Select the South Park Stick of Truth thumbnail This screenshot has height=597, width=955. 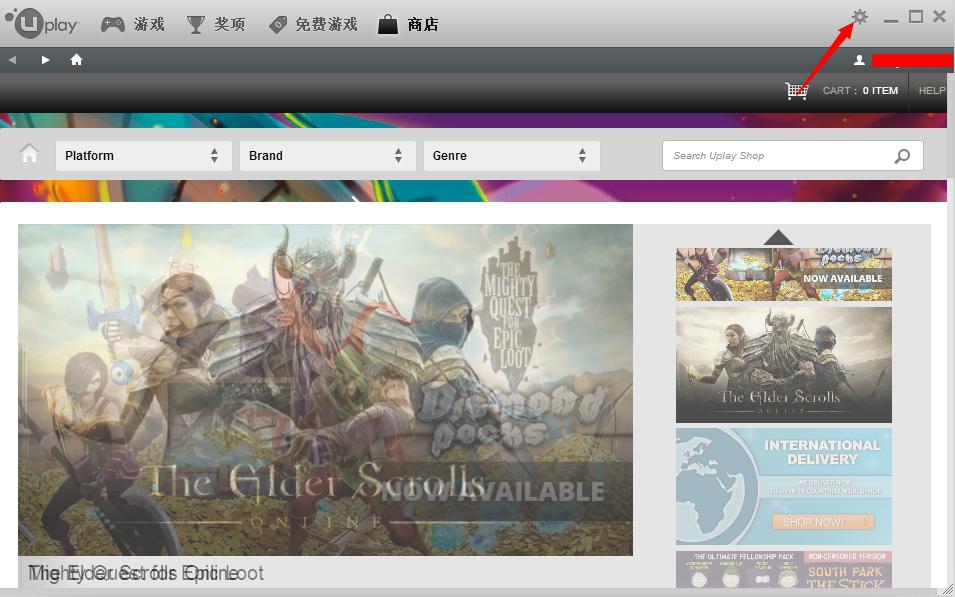point(784,570)
